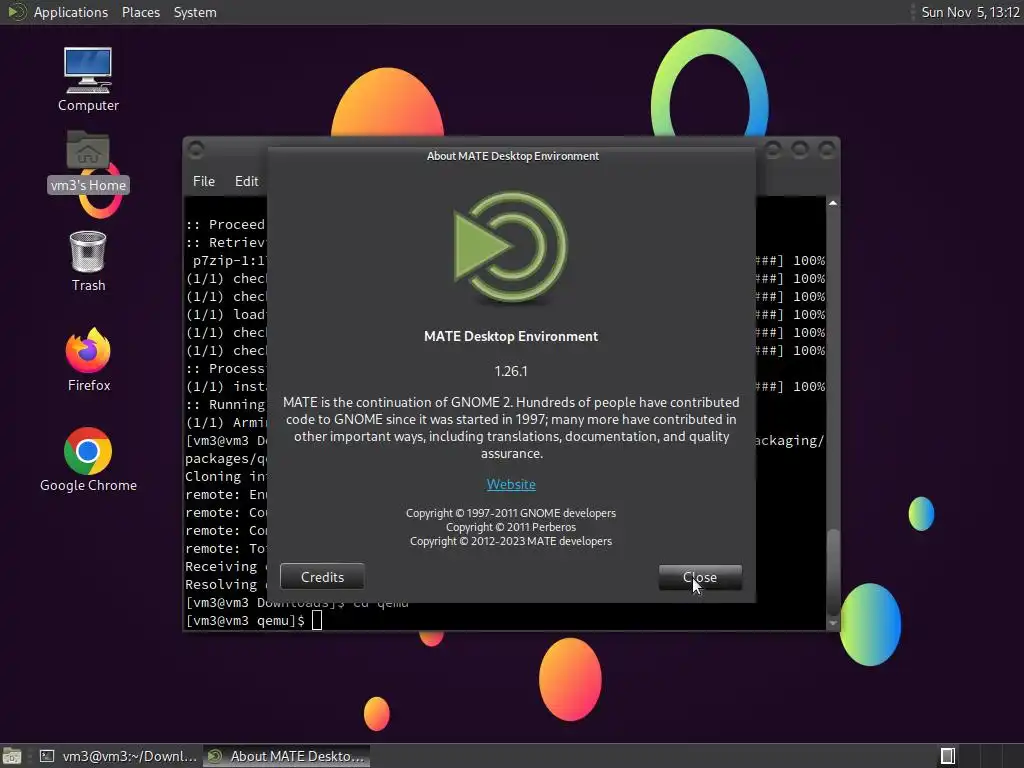This screenshot has width=1024, height=768.
Task: Click the 'MATE Desktop Environment' heading
Action: (511, 336)
